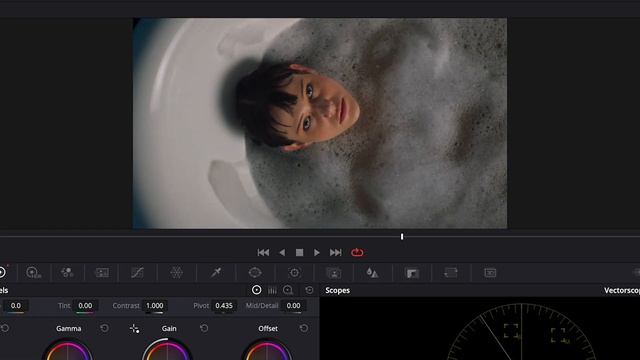Switch to primaries bars mode
640x360 pixels.
point(272,290)
